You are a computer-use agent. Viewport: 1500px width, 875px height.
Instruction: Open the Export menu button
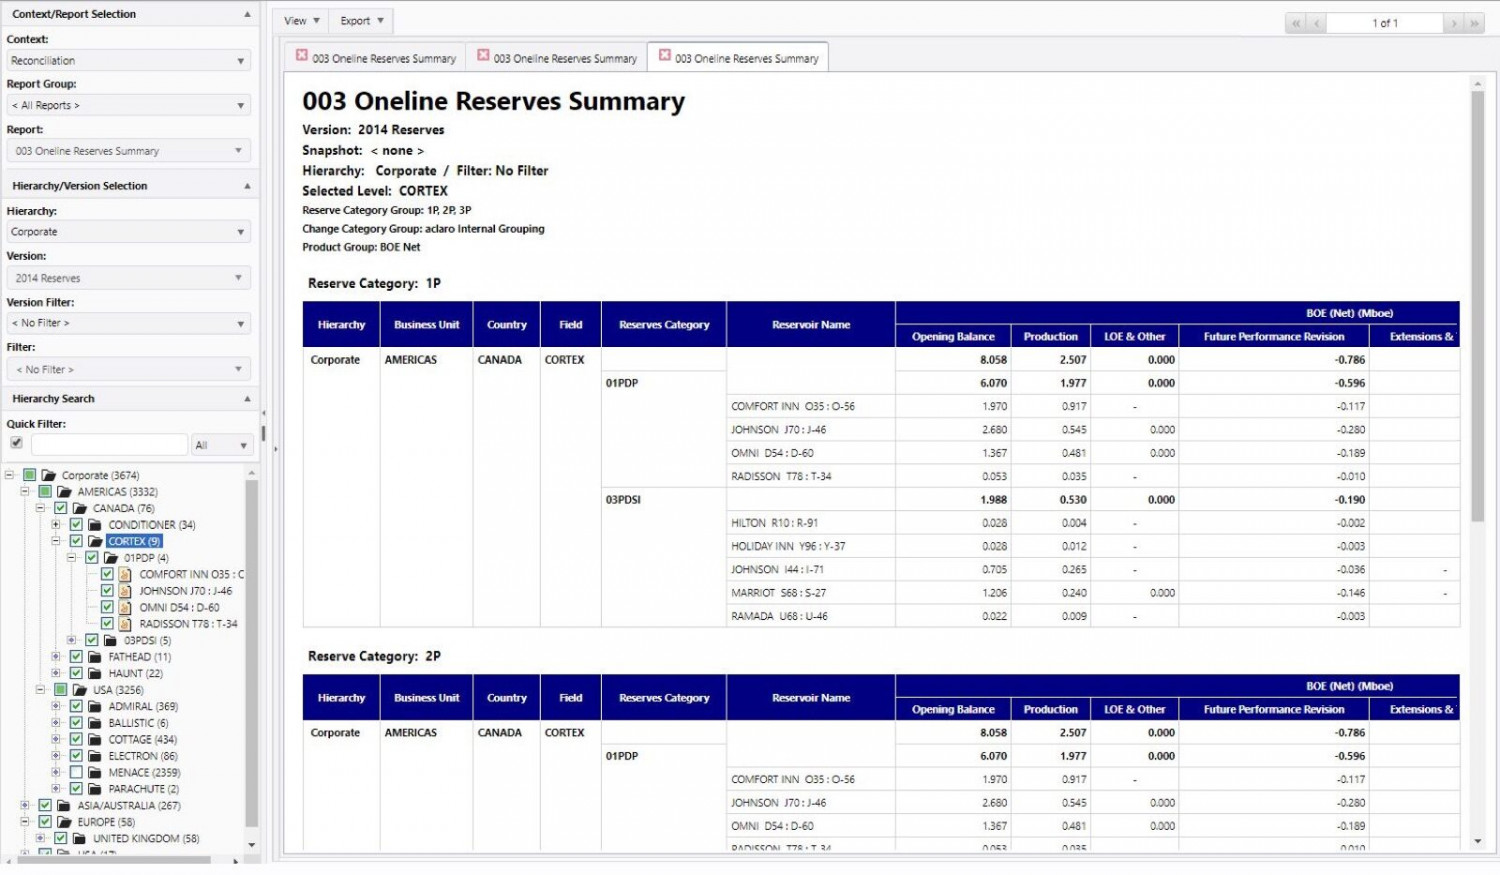pyautogui.click(x=361, y=21)
